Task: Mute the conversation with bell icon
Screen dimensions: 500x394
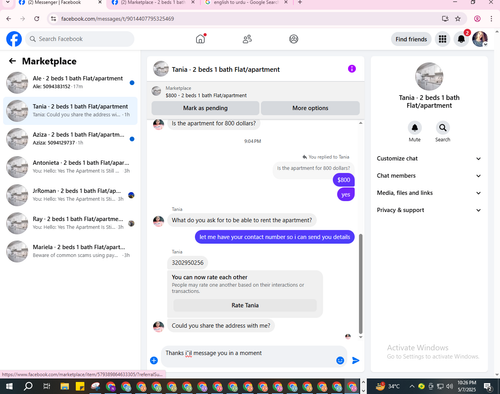Action: click(x=415, y=128)
